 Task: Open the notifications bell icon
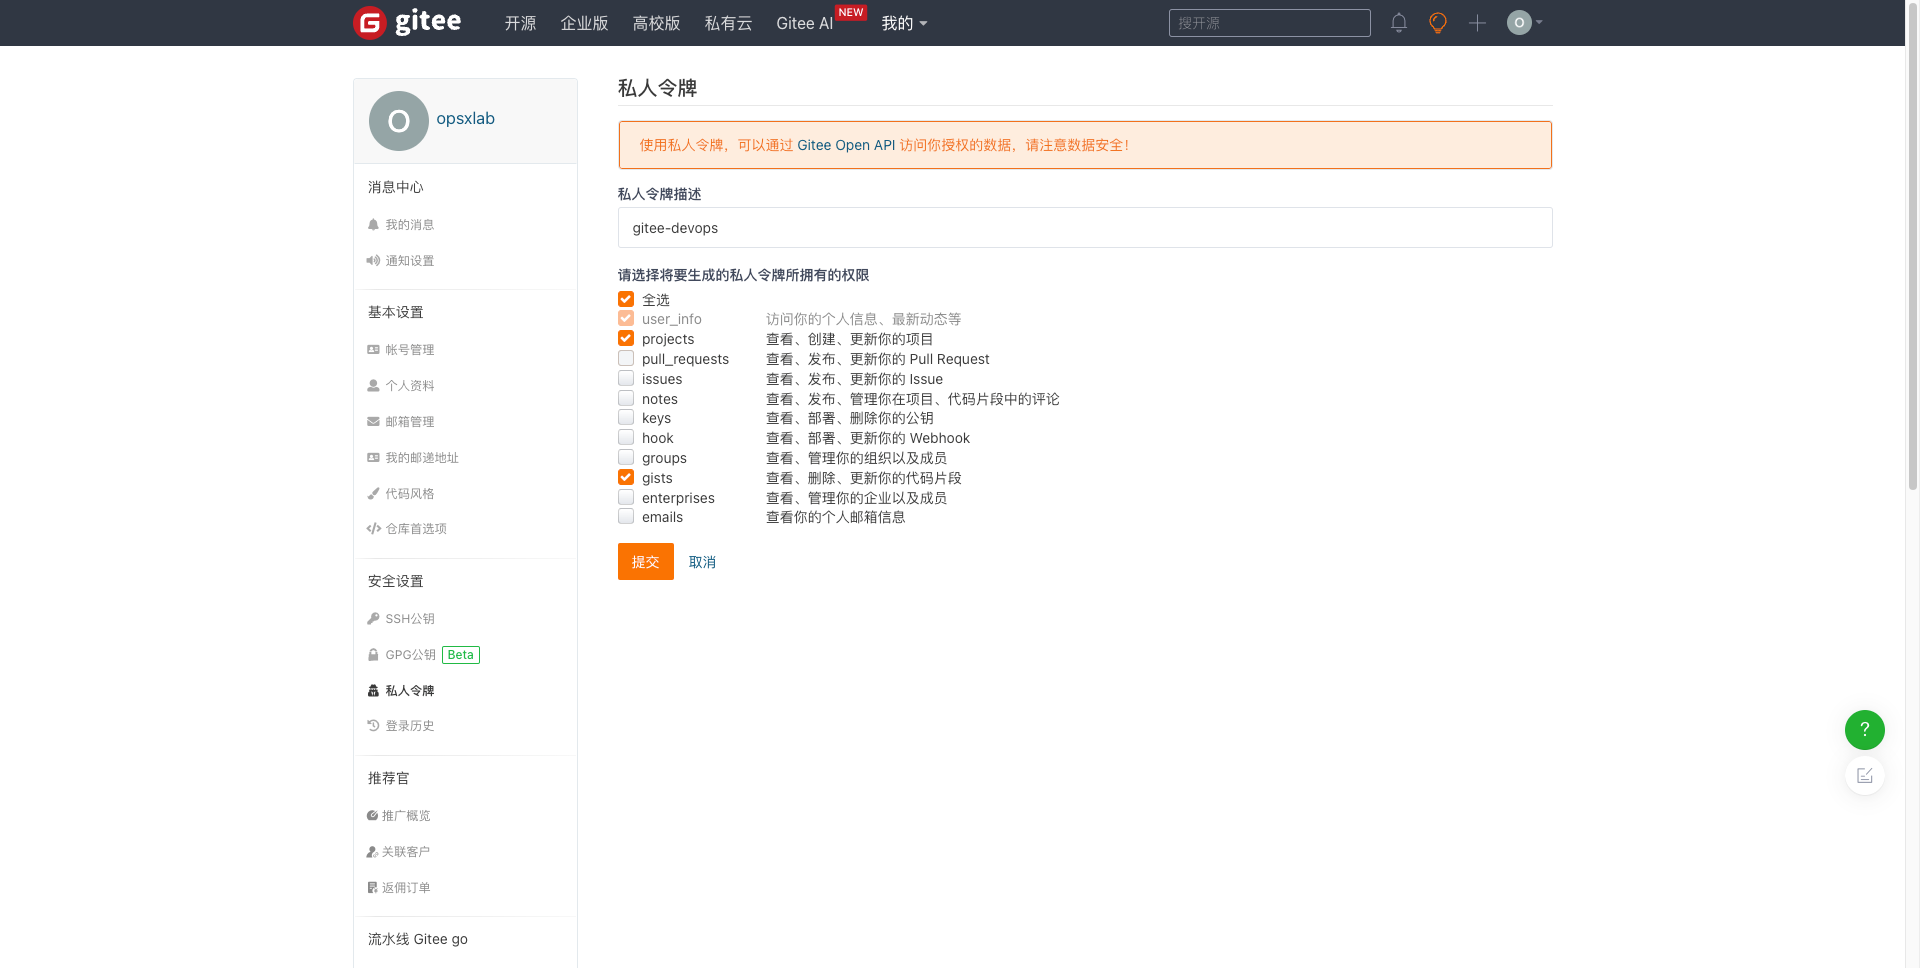(x=1399, y=23)
